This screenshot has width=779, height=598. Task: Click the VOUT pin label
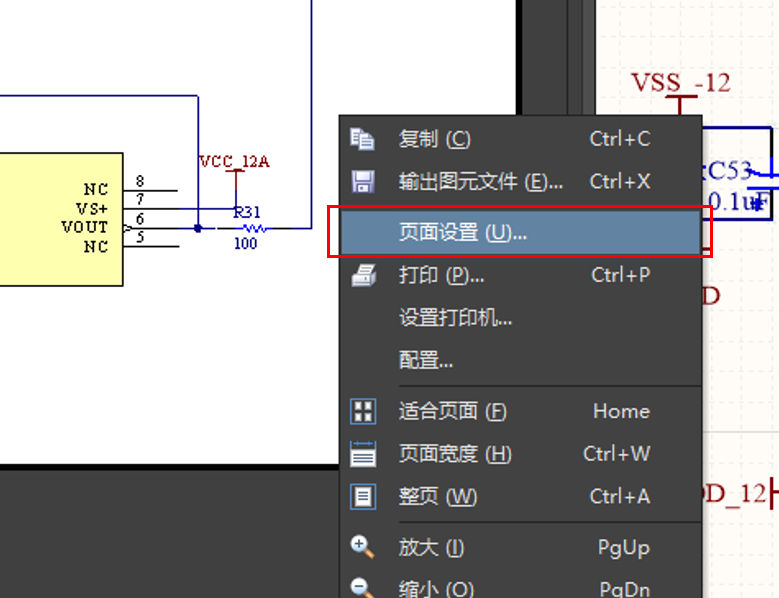(x=84, y=227)
